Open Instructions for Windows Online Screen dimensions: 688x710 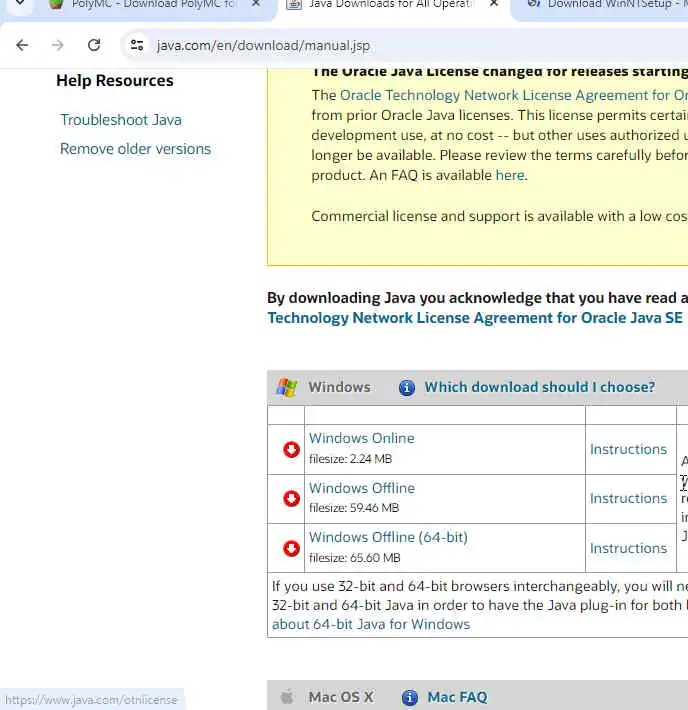[628, 449]
